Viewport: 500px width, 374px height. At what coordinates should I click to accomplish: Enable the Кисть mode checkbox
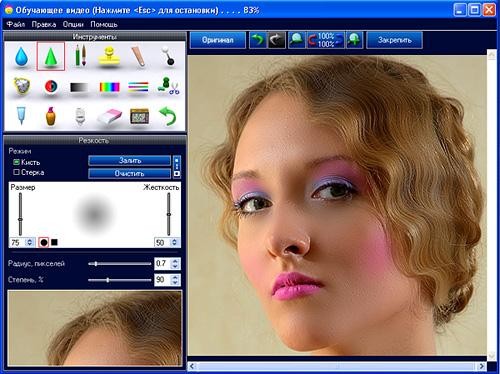coord(16,162)
